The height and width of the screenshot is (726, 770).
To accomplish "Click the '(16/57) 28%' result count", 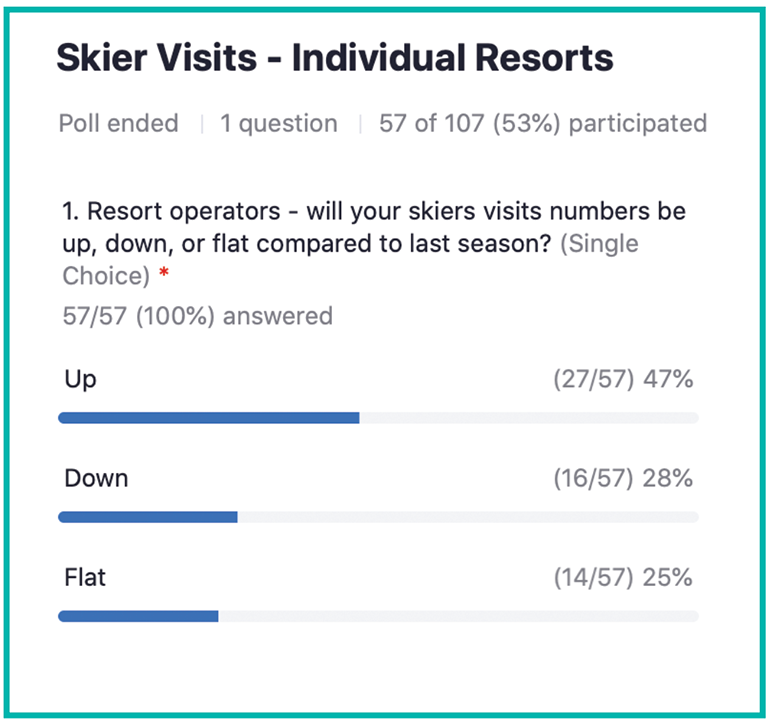I will (x=623, y=478).
